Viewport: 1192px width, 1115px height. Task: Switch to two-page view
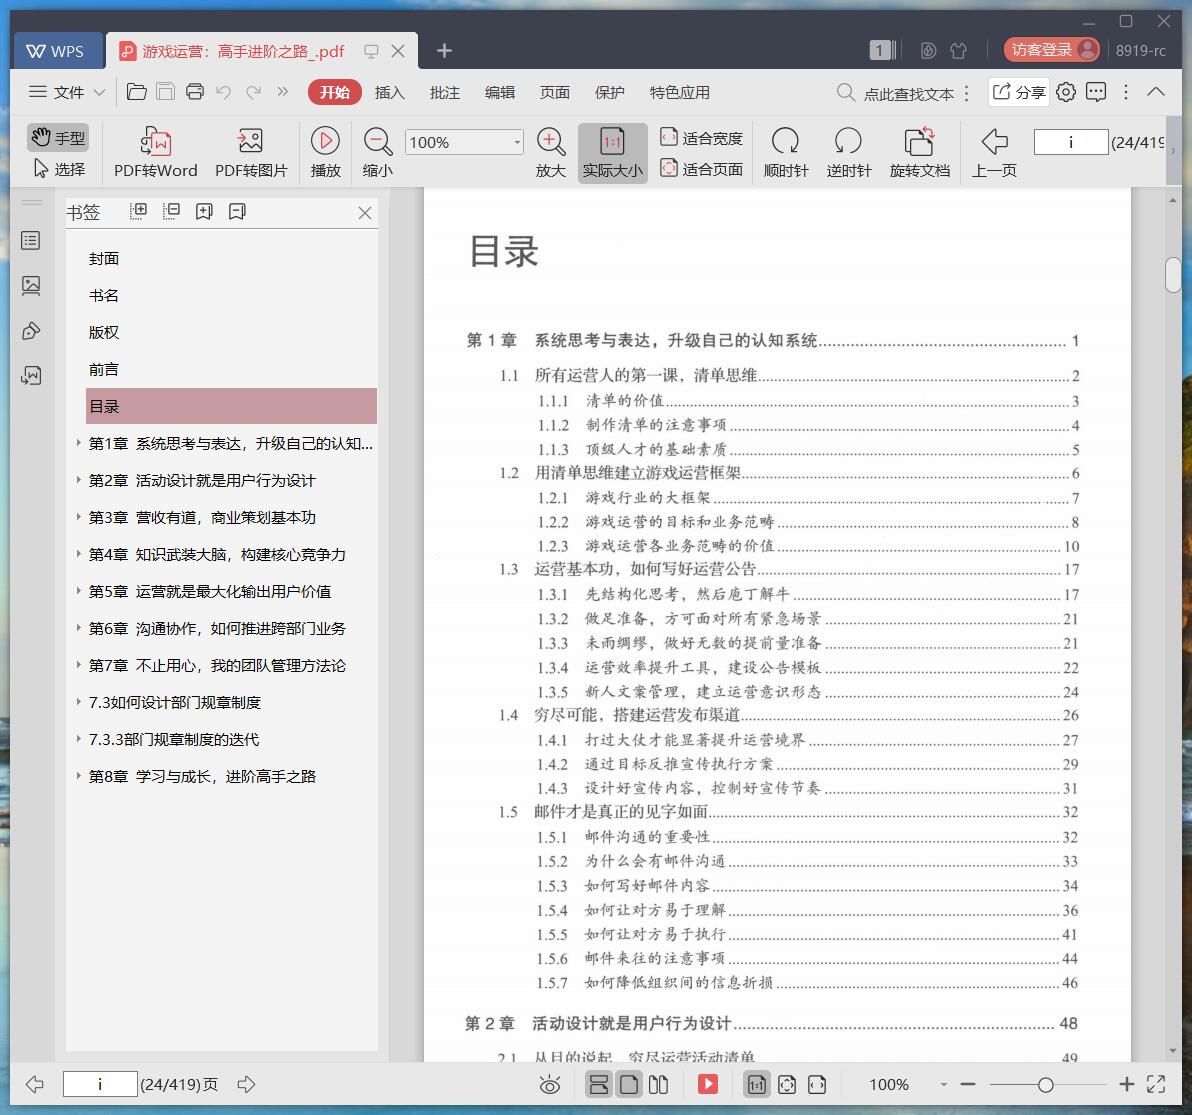pos(658,1085)
